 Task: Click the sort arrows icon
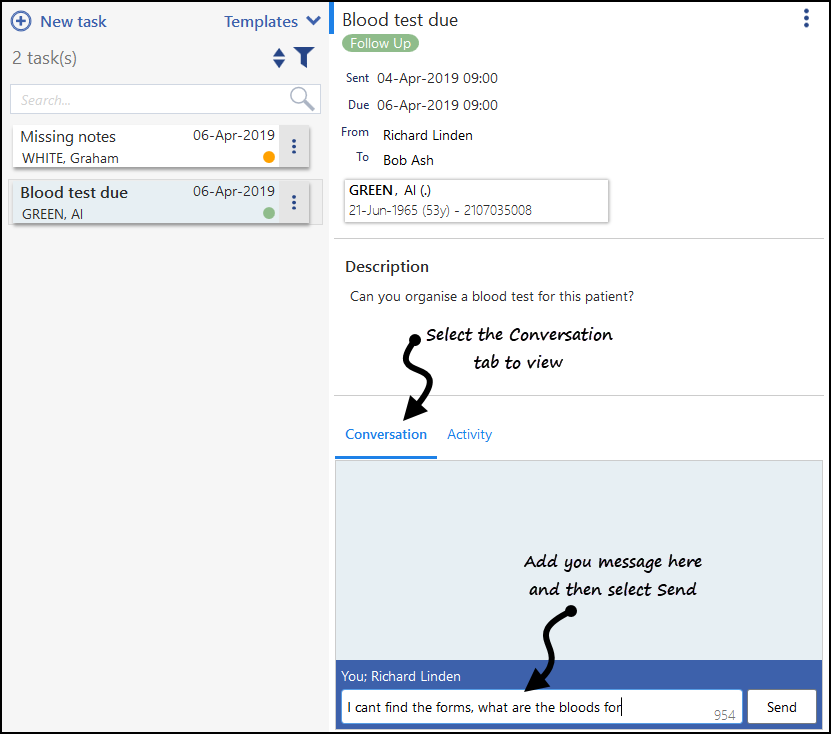(279, 58)
